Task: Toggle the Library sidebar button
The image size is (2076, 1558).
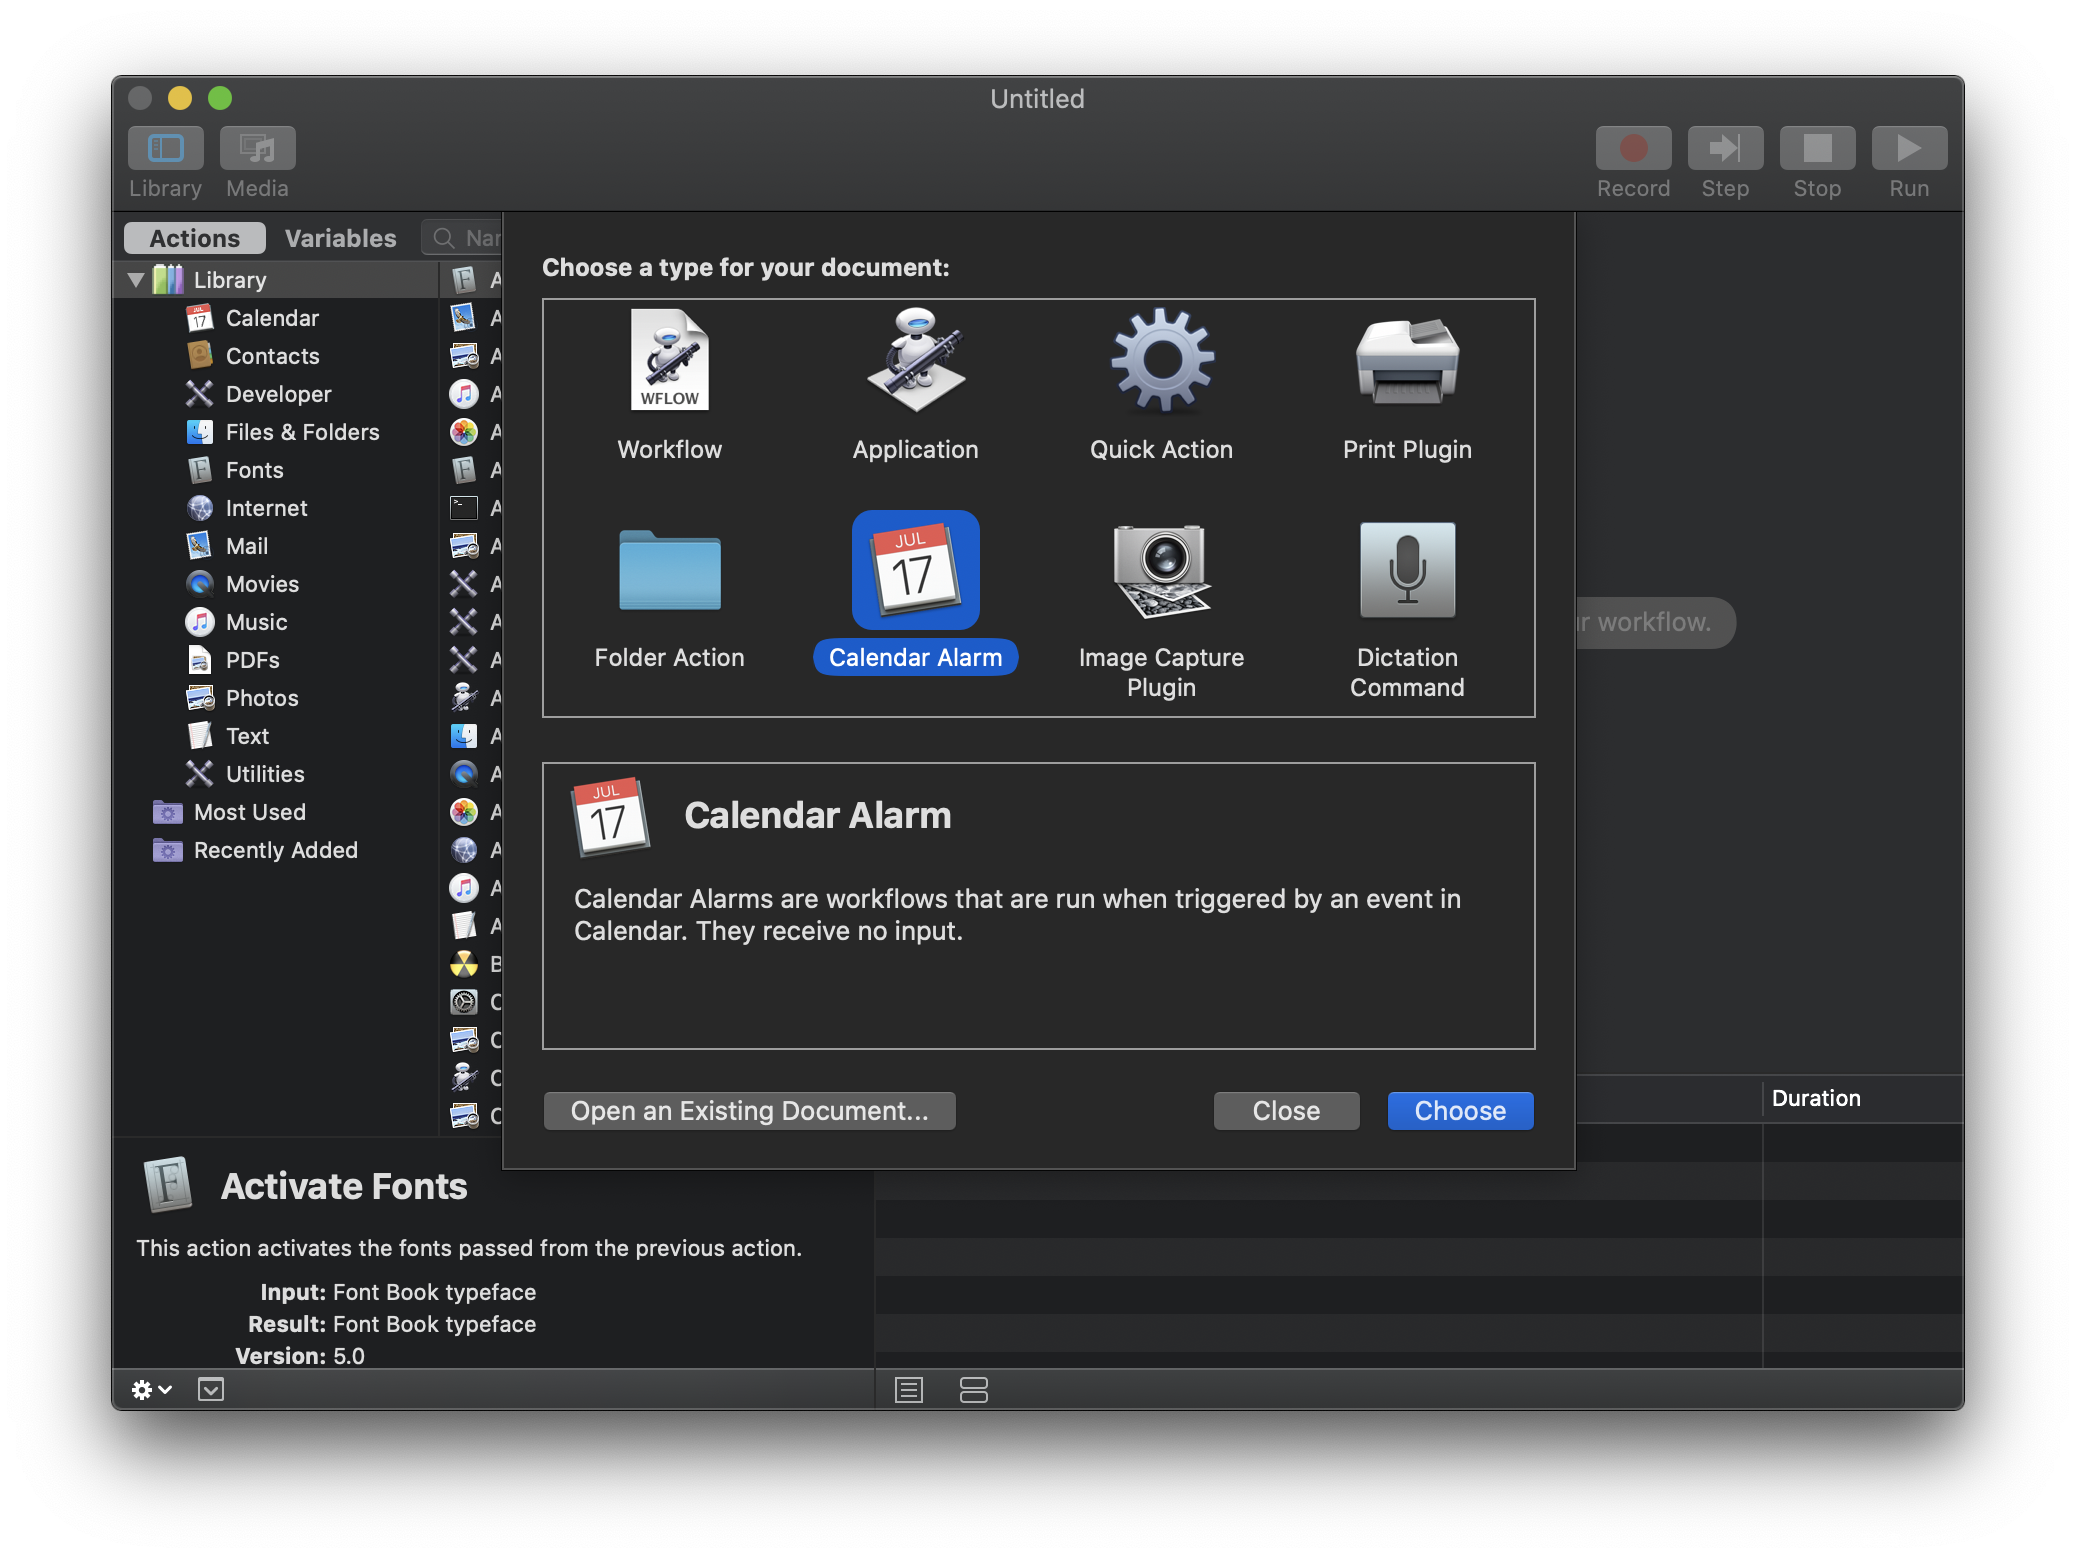Action: 166,149
